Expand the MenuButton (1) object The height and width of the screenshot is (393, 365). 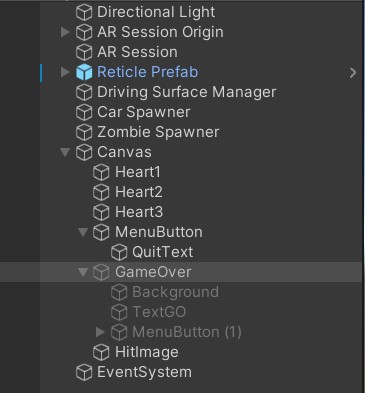tap(100, 332)
